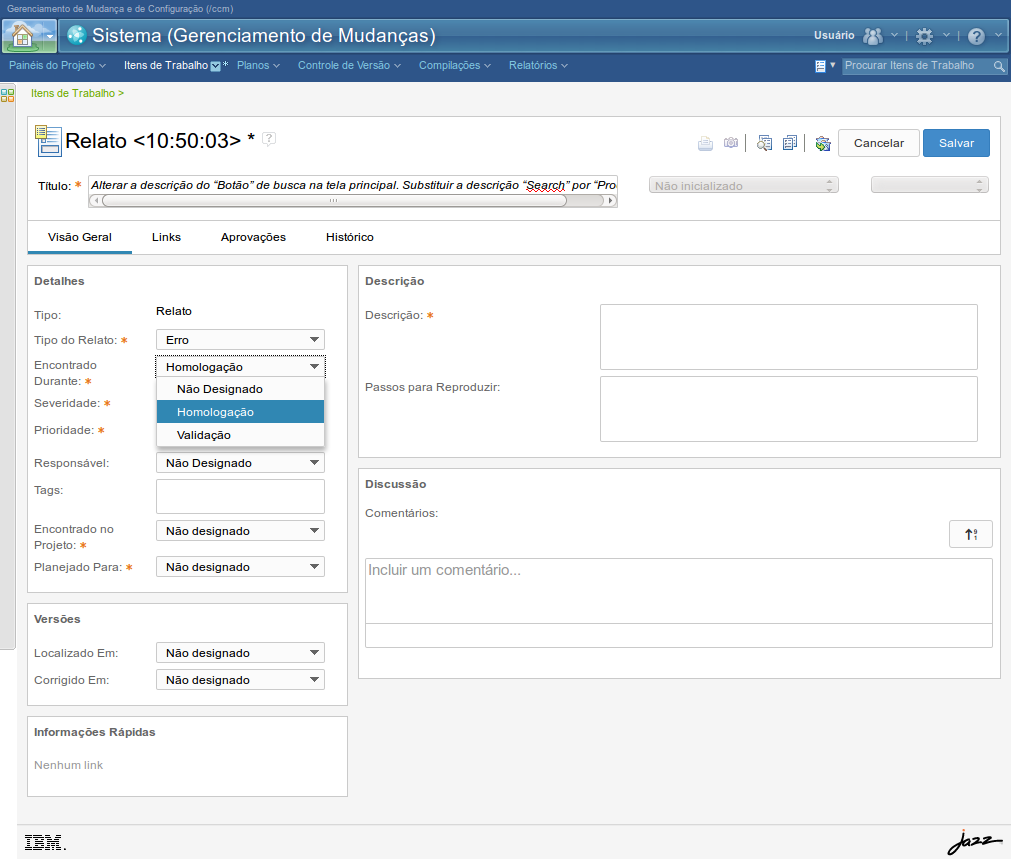Screen dimensions: 1011x859
Task: Select Homologação option in the open list
Action: pyautogui.click(x=240, y=412)
